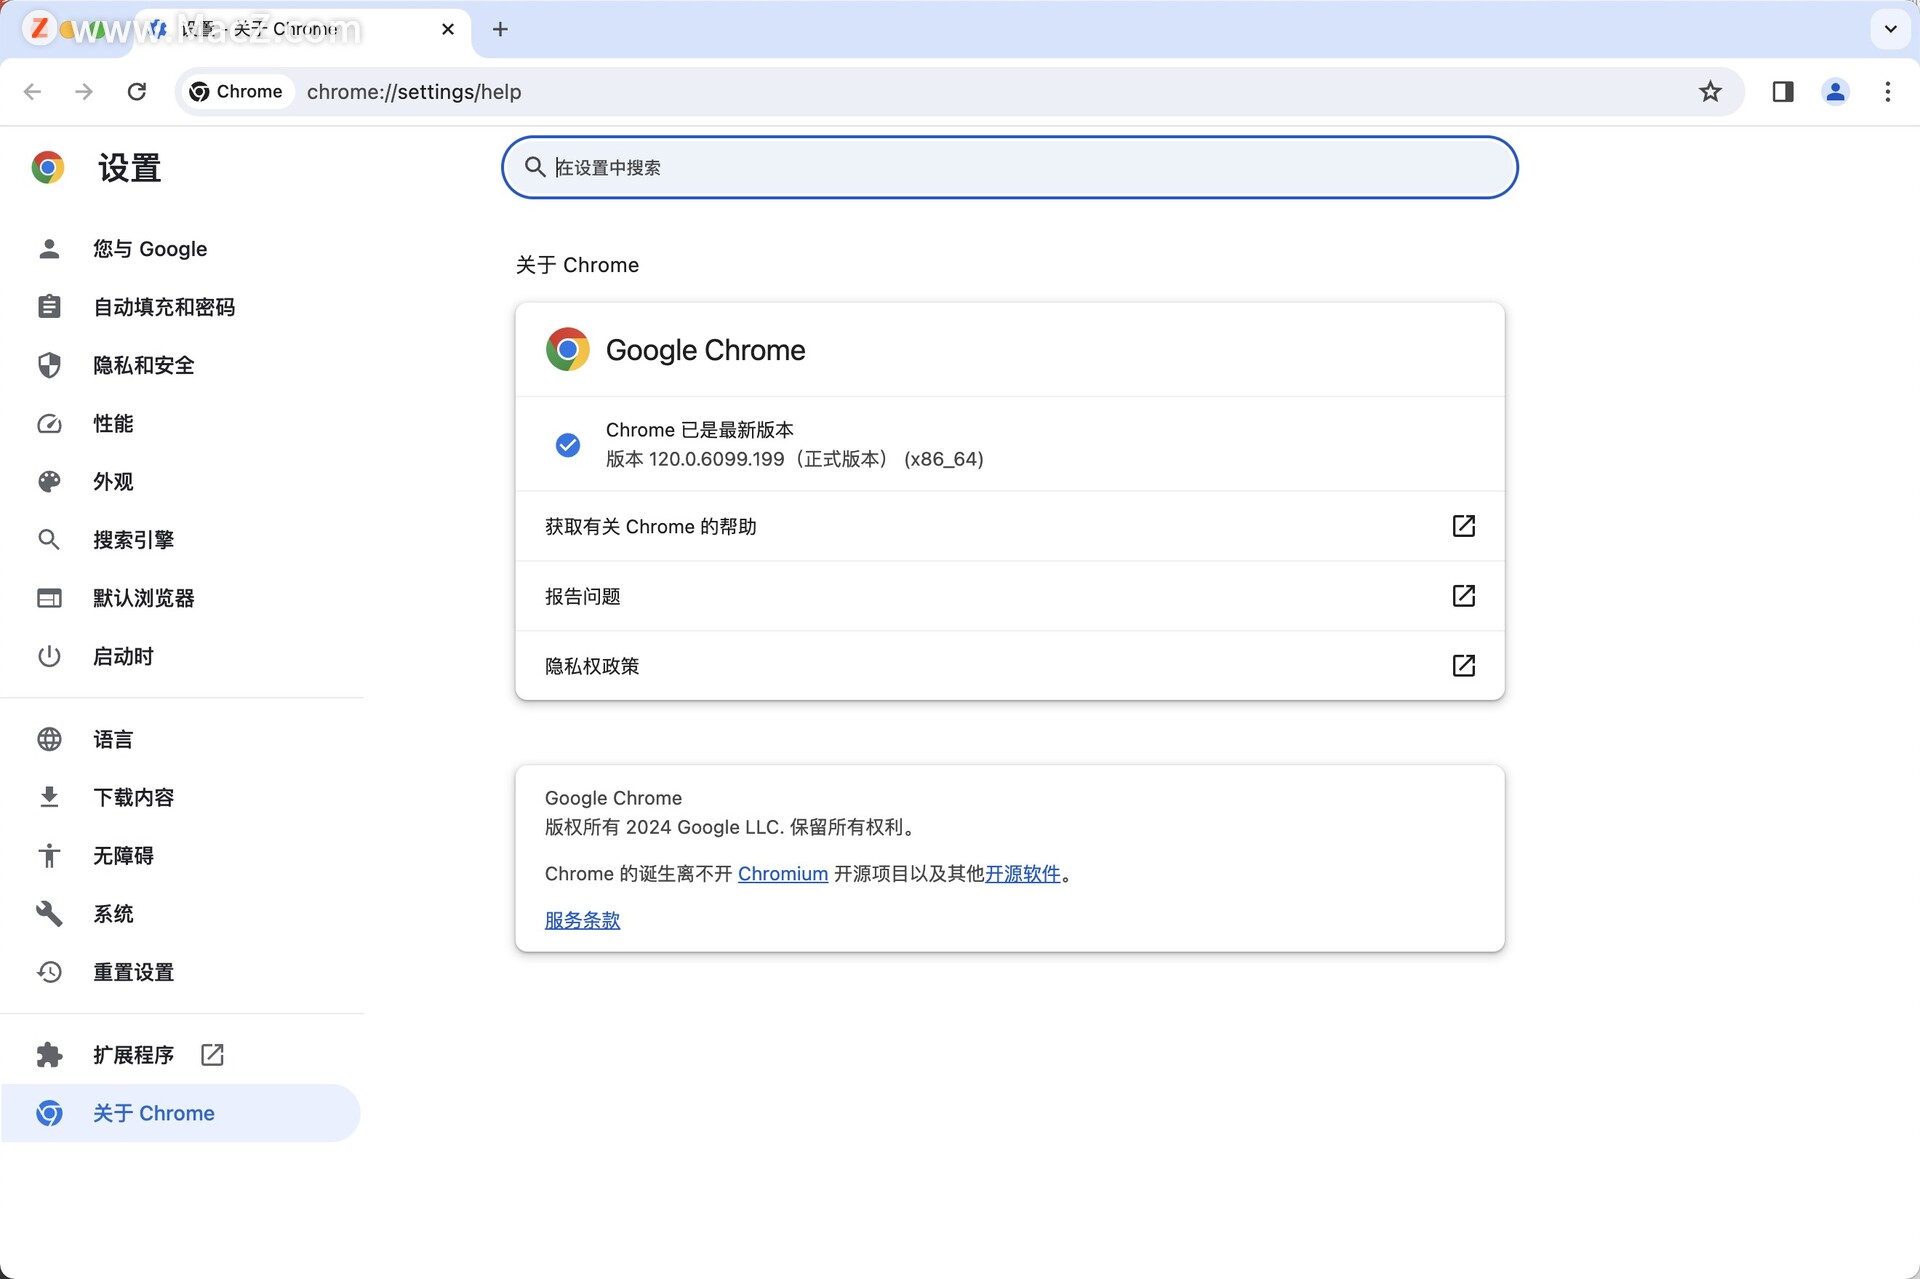Bookmark this page with the star icon
The image size is (1920, 1279).
[x=1710, y=92]
